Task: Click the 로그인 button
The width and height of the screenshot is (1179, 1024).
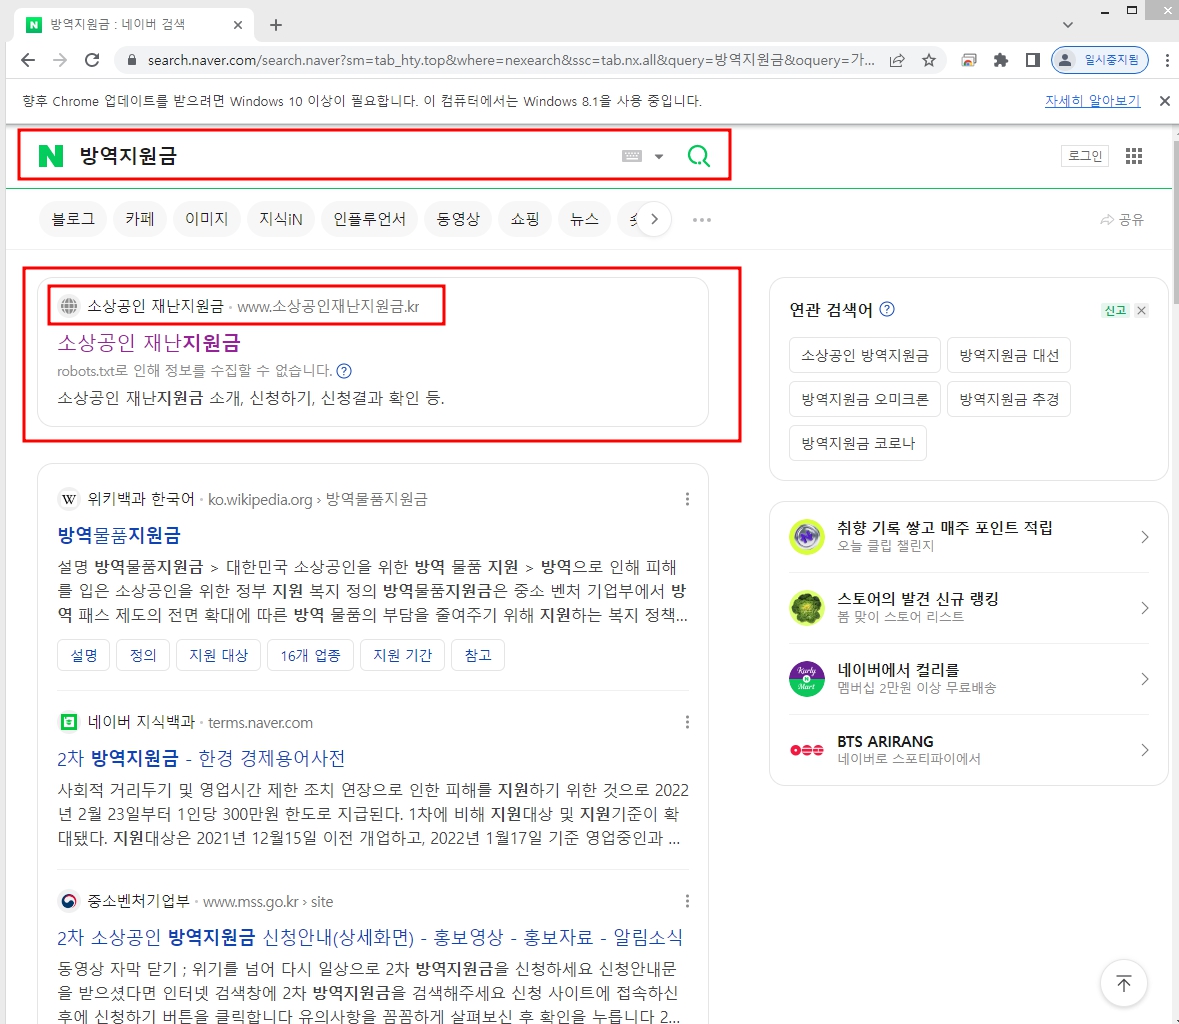Action: [1084, 156]
